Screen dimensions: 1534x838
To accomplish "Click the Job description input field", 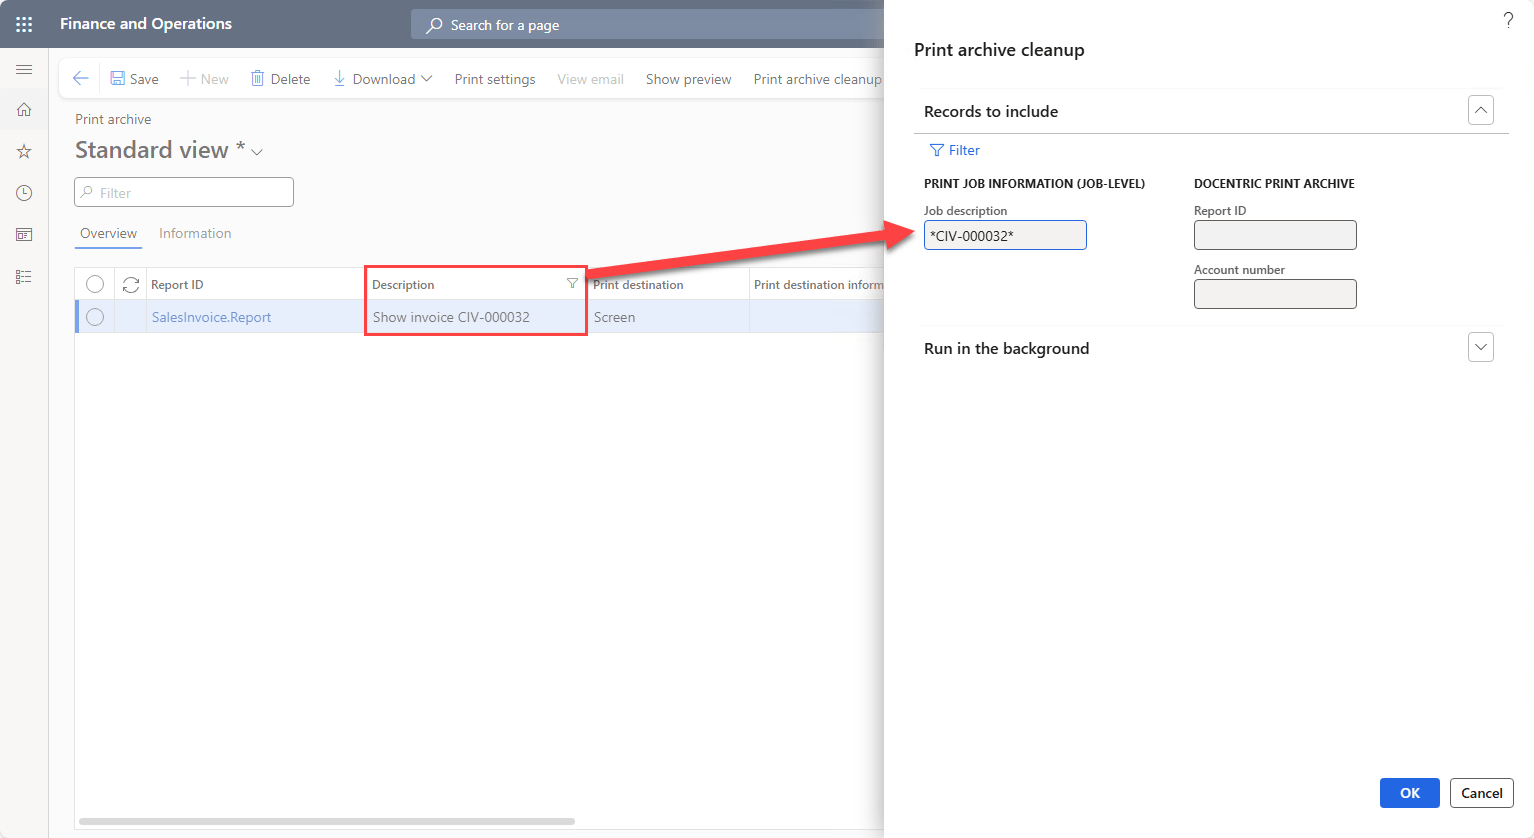I will 1004,236.
